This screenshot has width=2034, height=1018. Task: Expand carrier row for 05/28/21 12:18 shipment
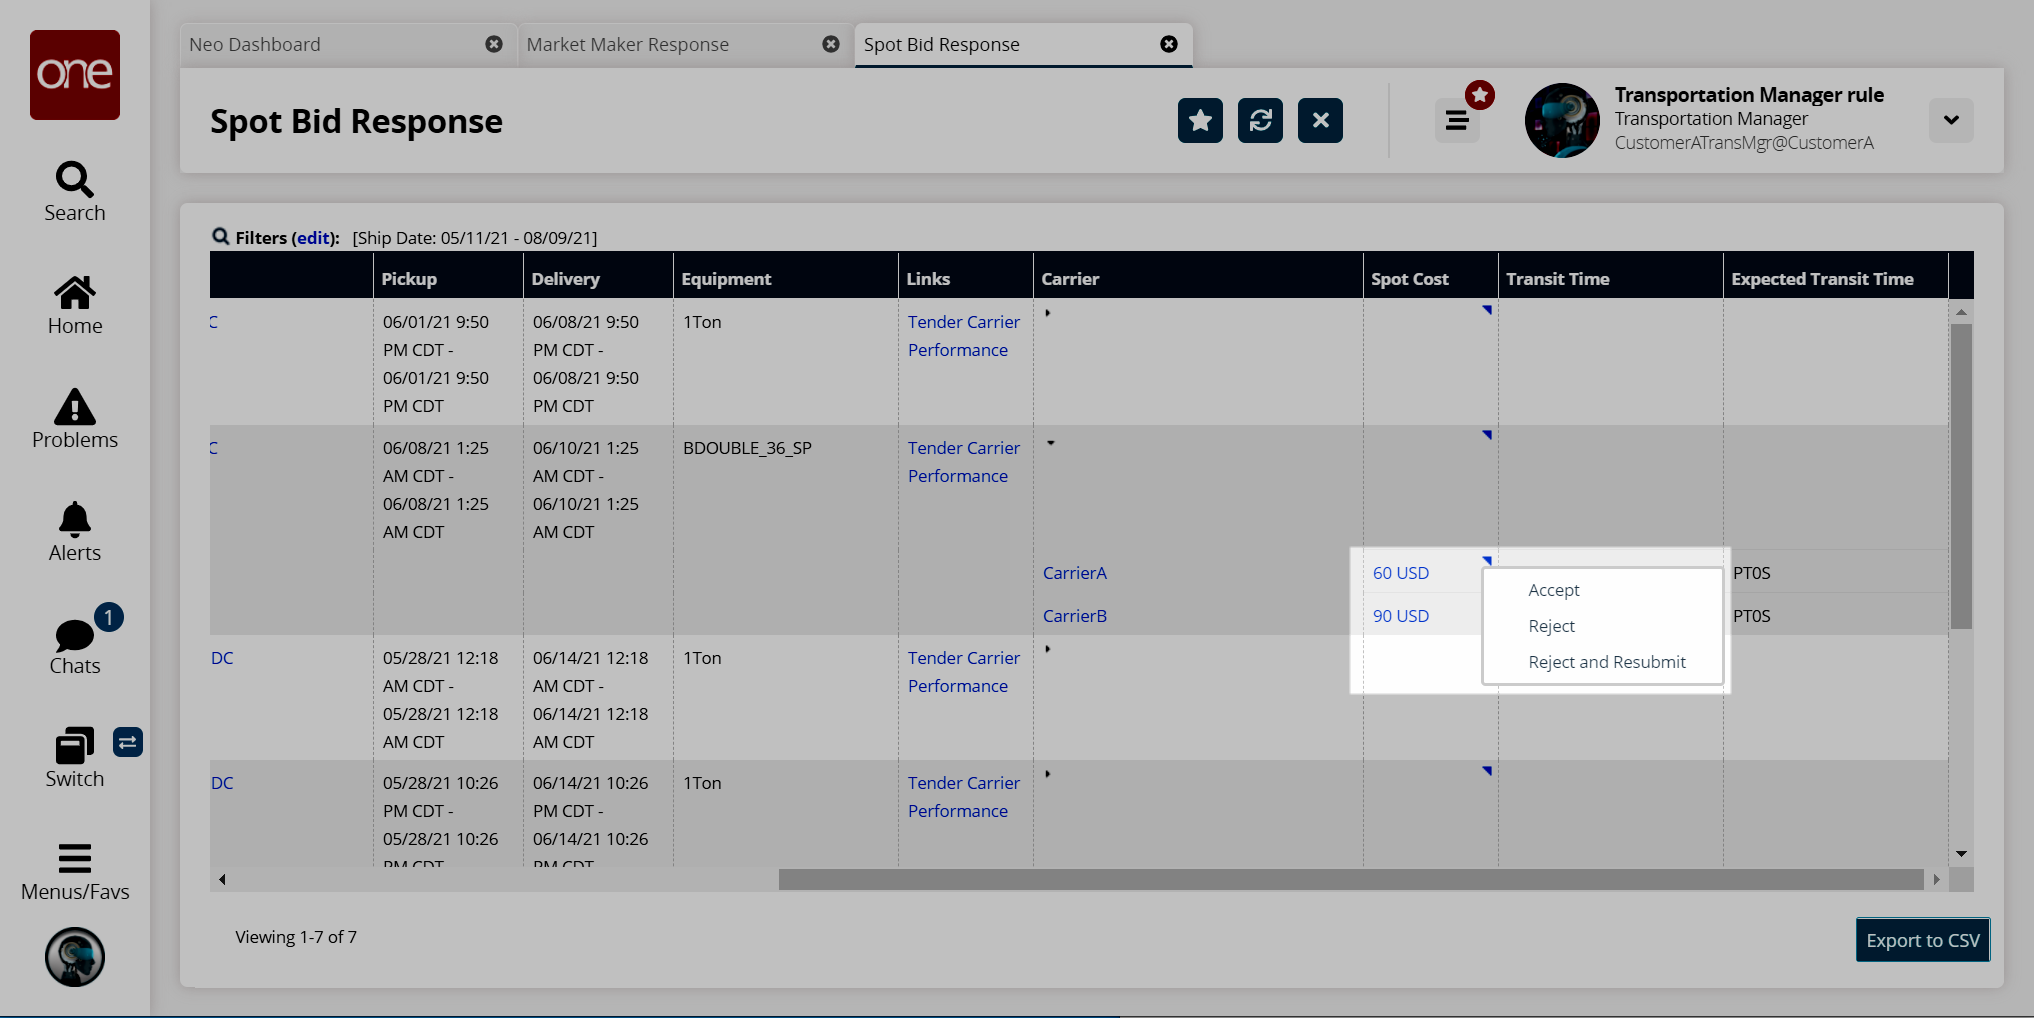pos(1048,649)
